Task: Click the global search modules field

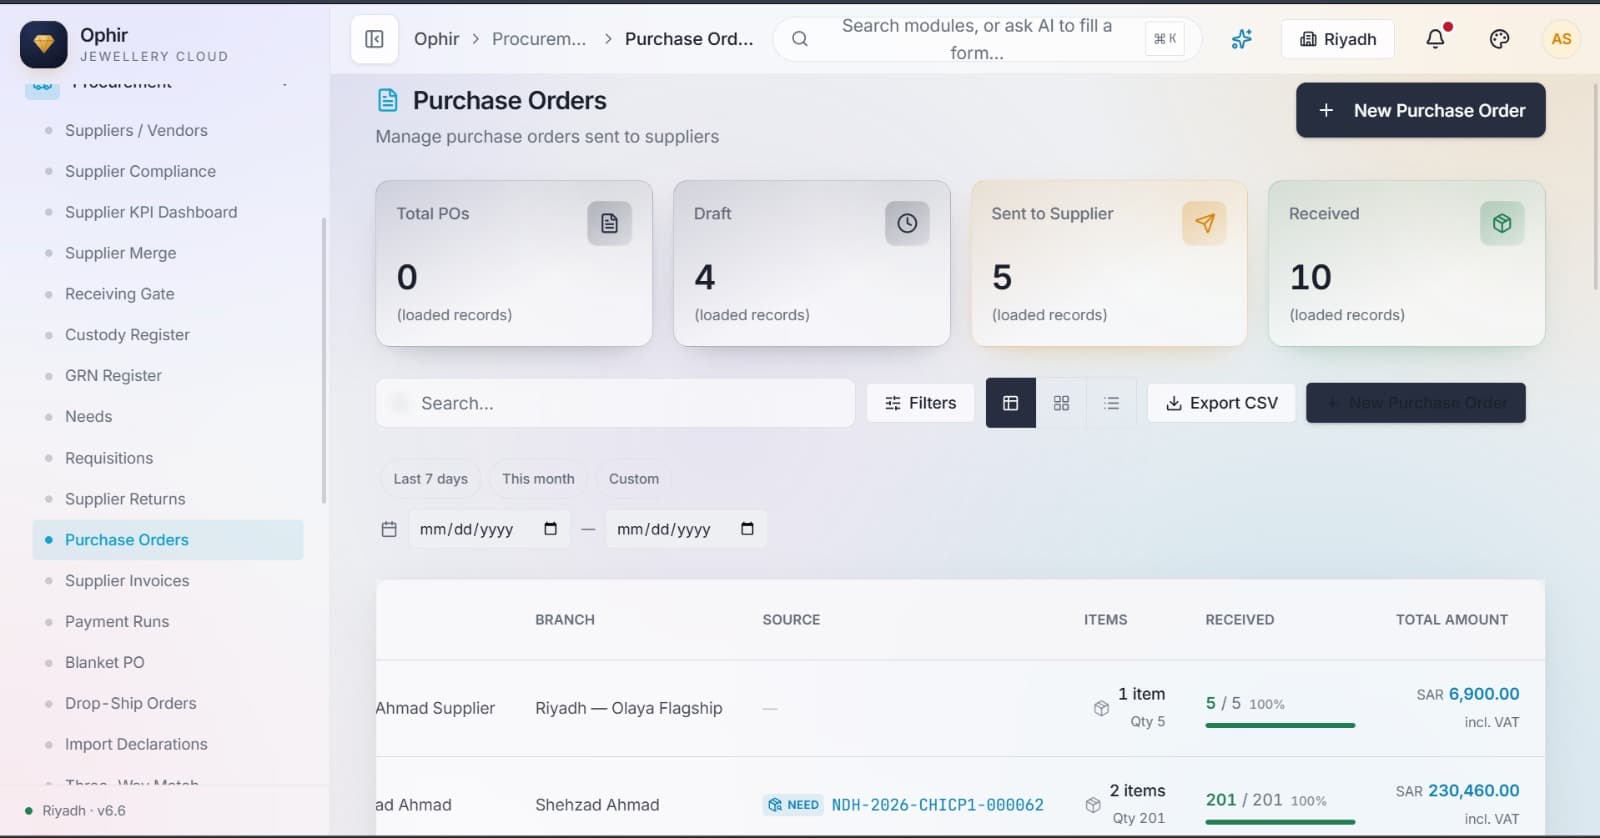Action: (986, 39)
